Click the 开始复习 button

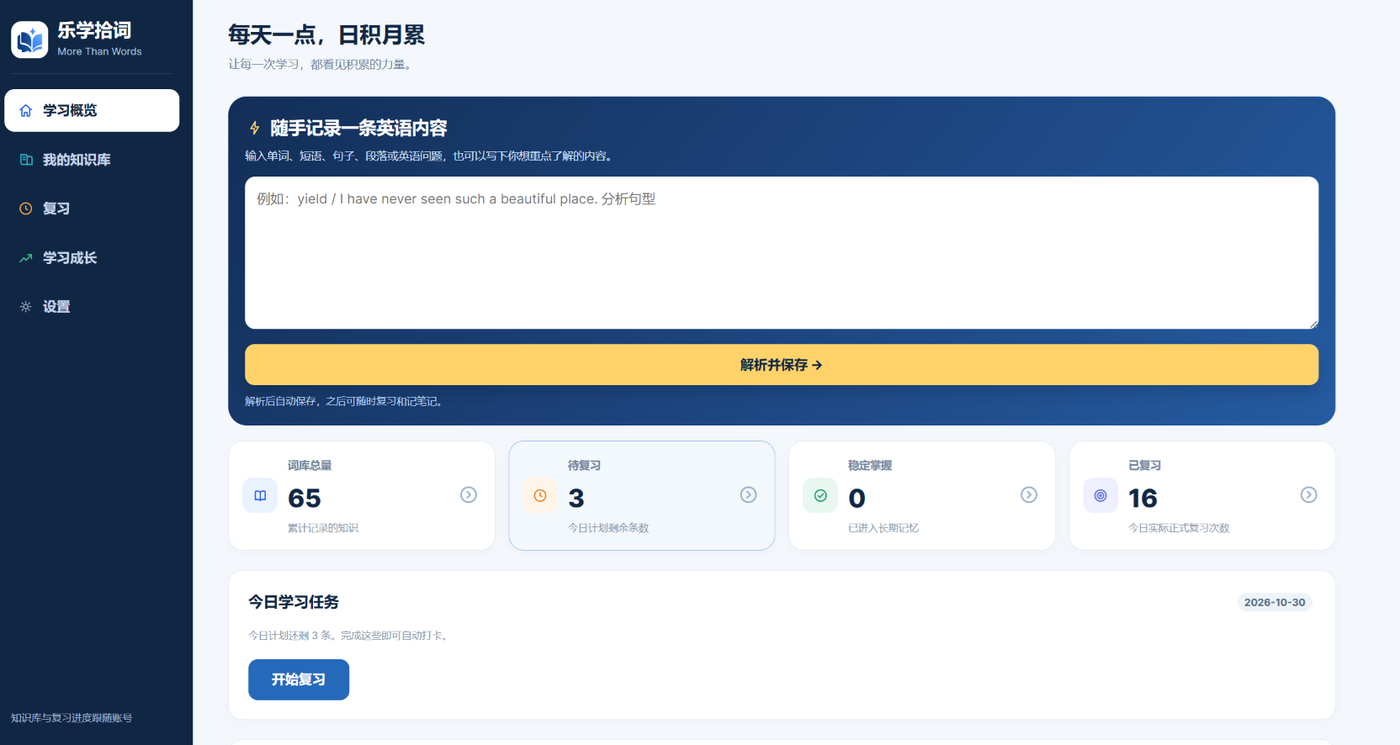pyautogui.click(x=298, y=679)
